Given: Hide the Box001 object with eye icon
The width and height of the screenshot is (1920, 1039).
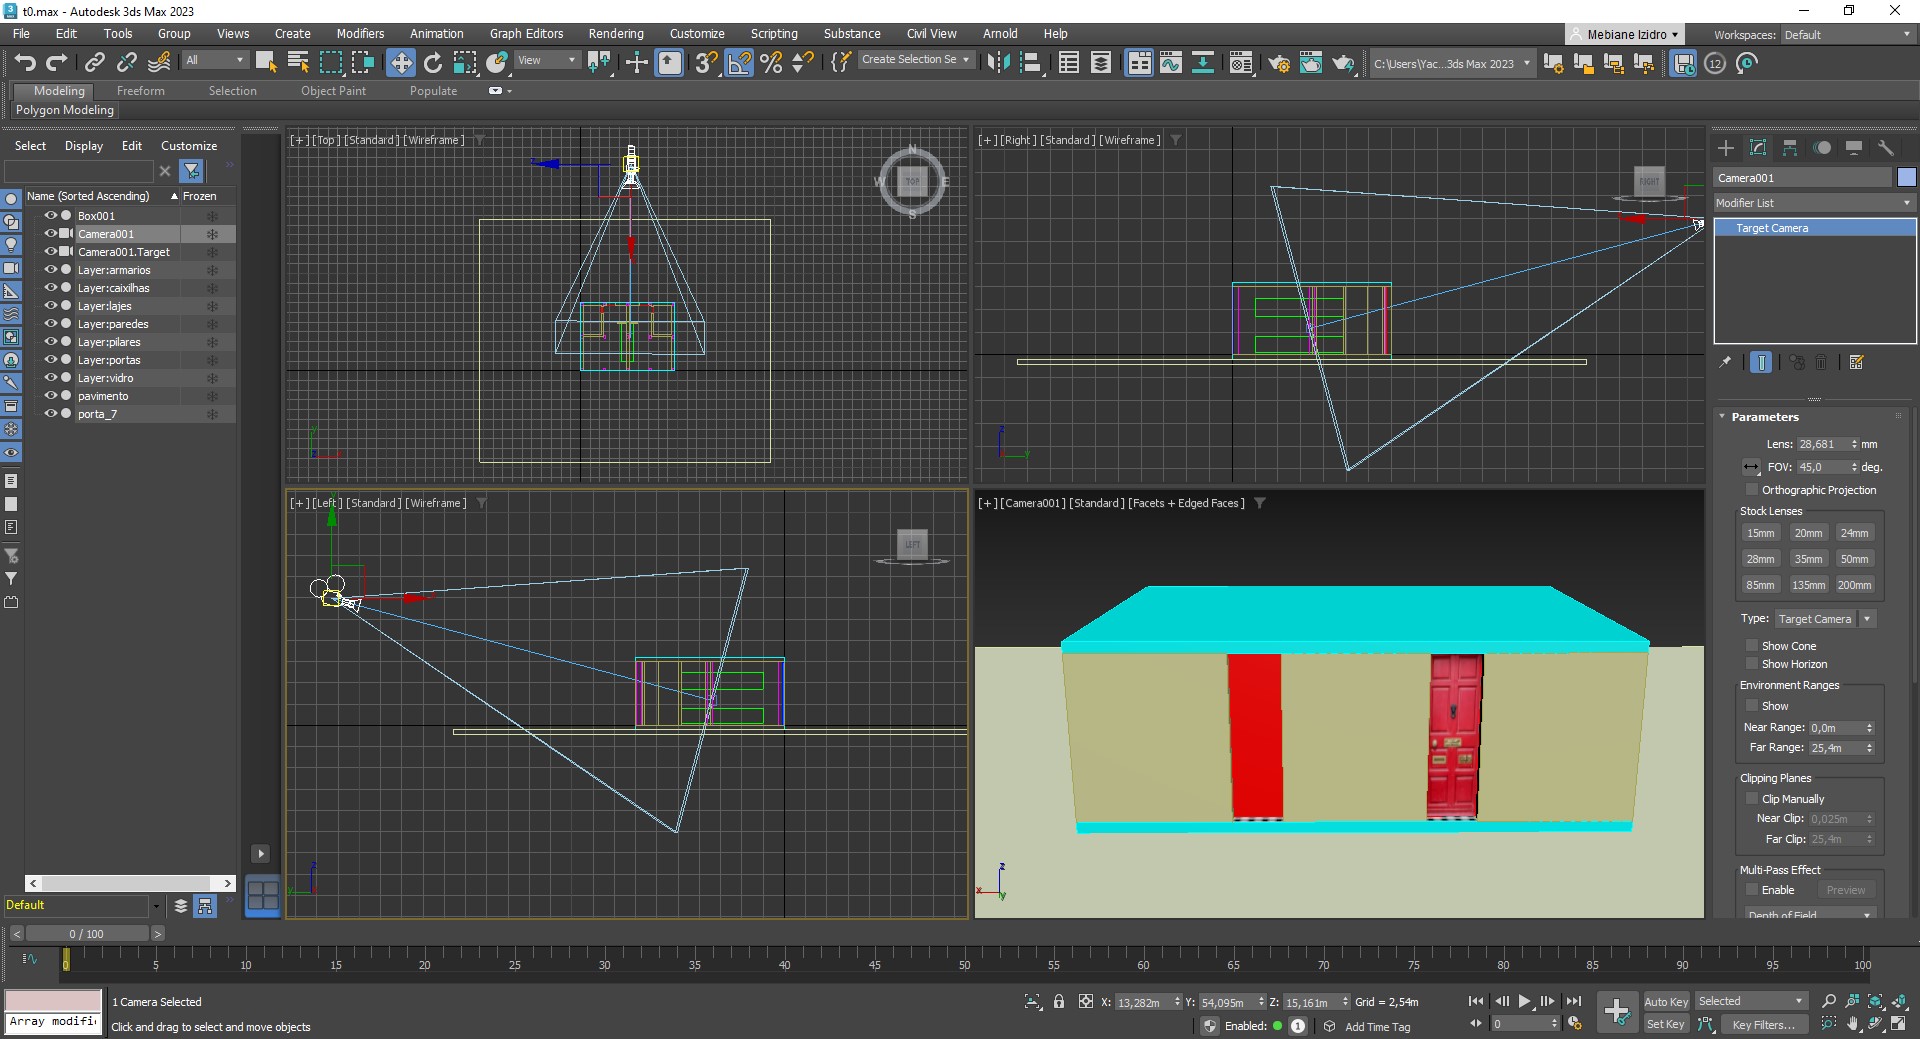Looking at the screenshot, I should click(50, 216).
